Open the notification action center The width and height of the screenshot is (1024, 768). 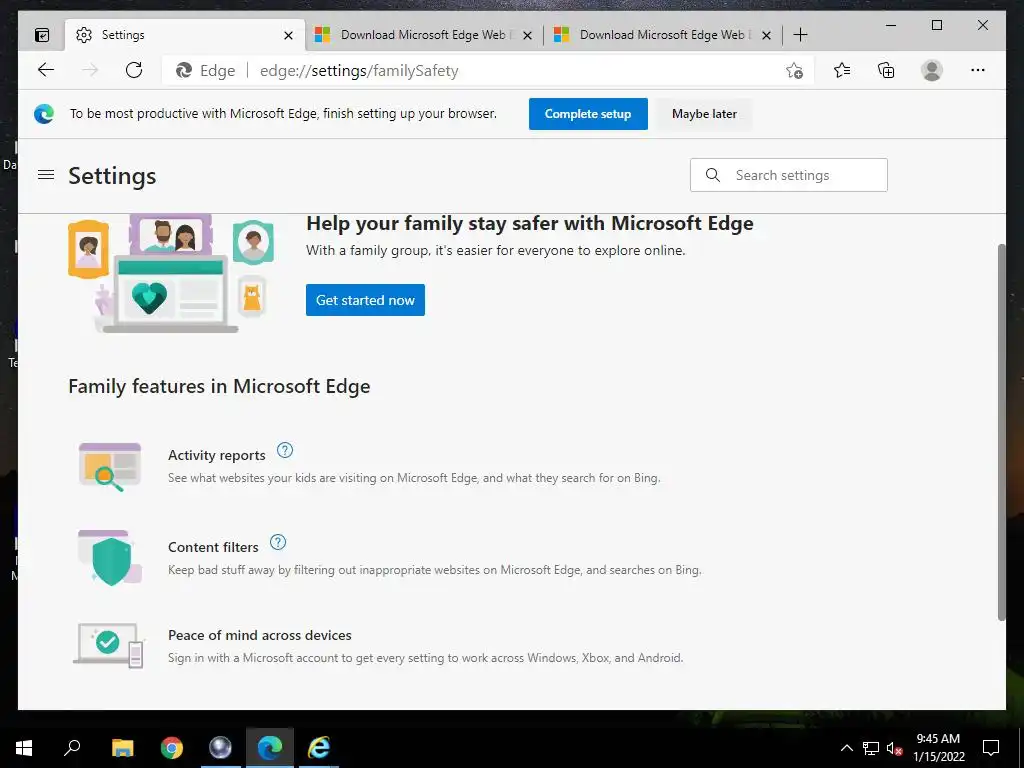(x=991, y=748)
